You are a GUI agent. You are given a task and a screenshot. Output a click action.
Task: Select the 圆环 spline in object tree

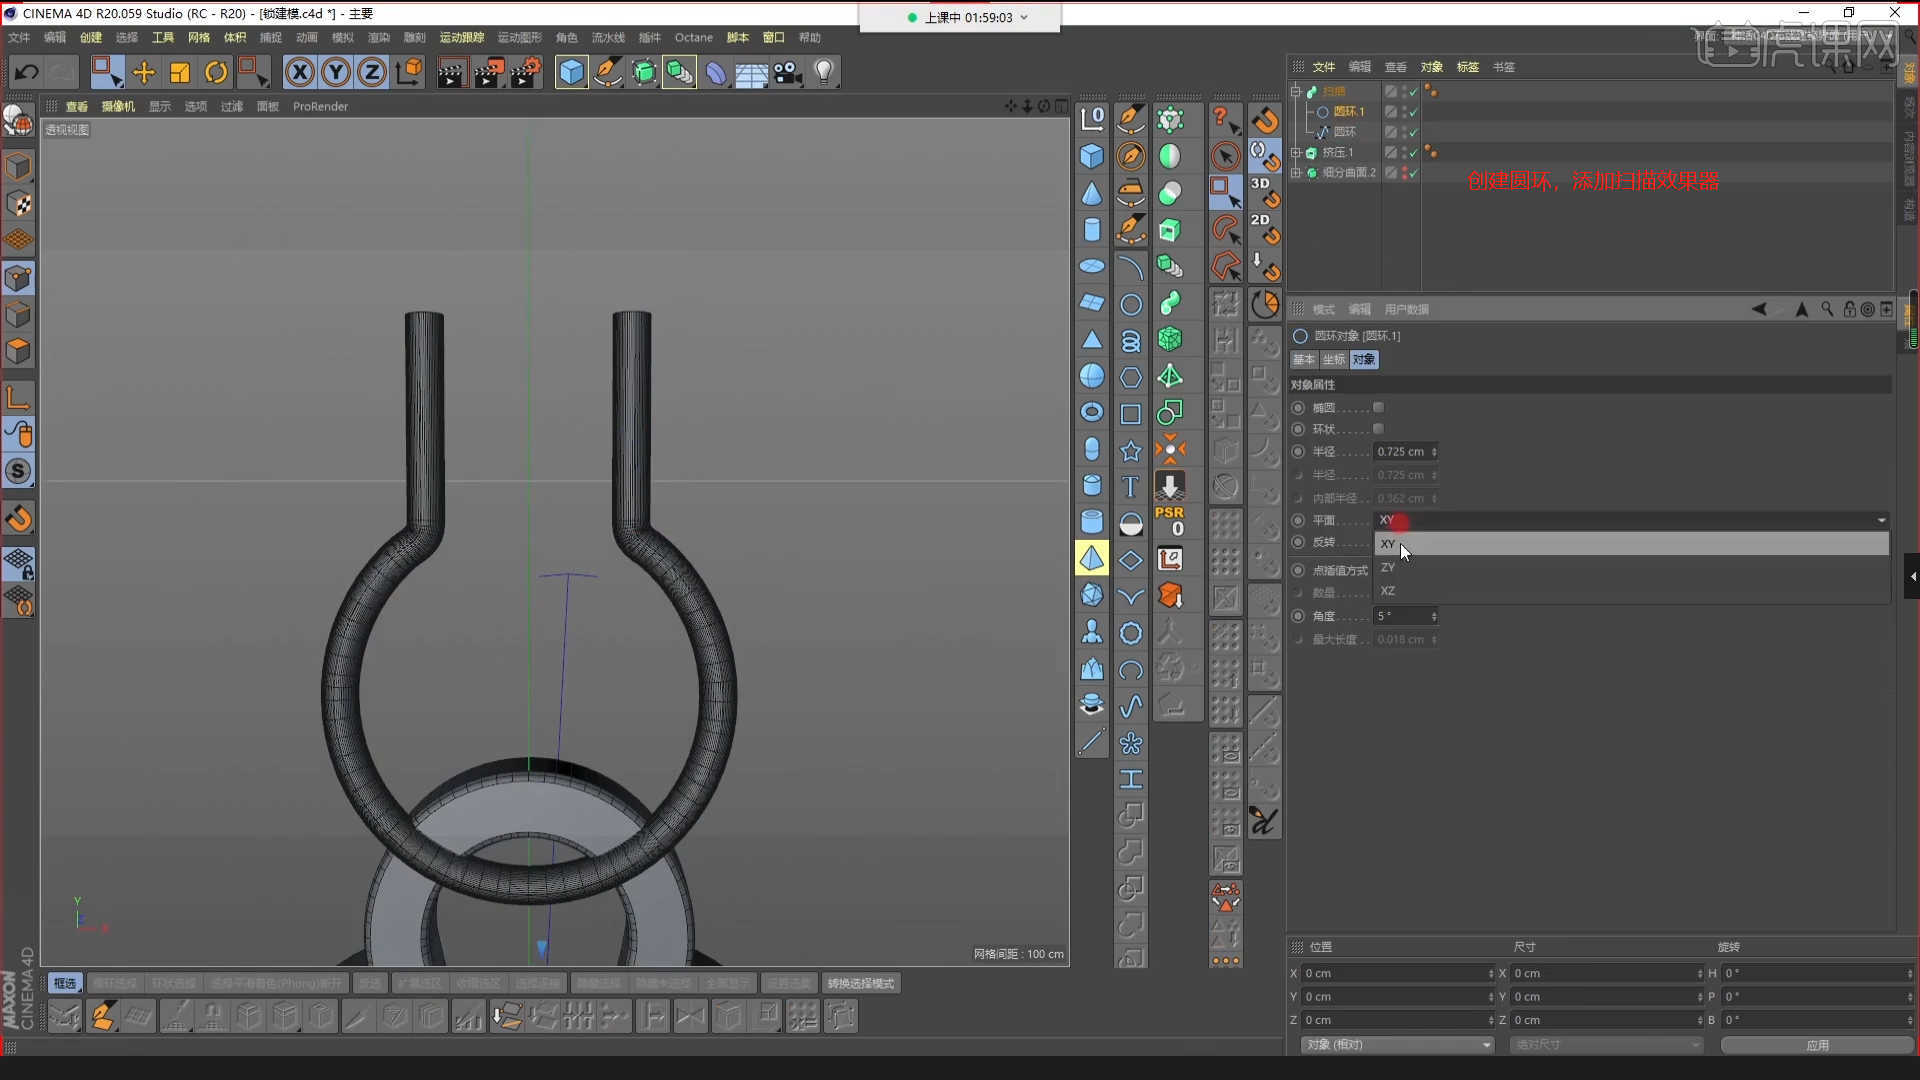tap(1345, 132)
